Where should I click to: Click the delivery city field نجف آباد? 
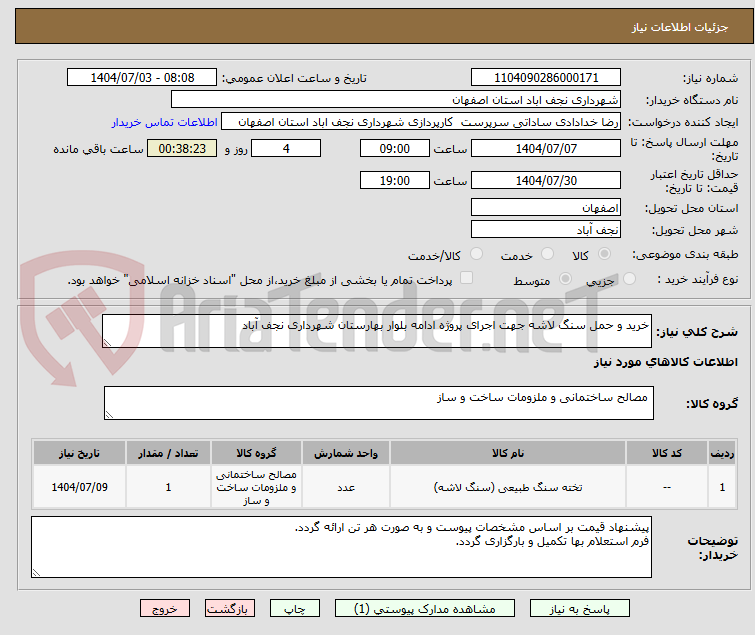(546, 230)
